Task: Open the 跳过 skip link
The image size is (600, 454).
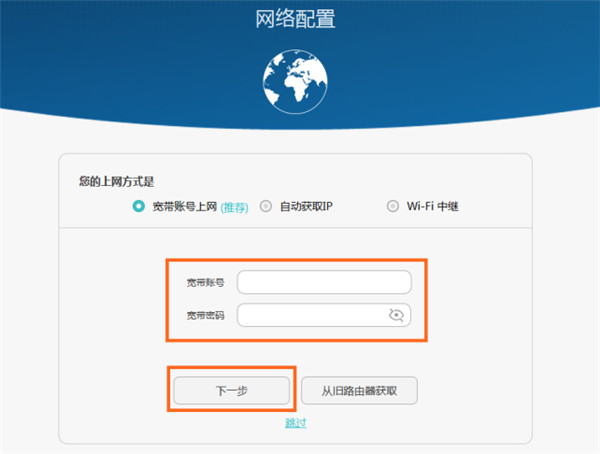Action: coord(296,423)
